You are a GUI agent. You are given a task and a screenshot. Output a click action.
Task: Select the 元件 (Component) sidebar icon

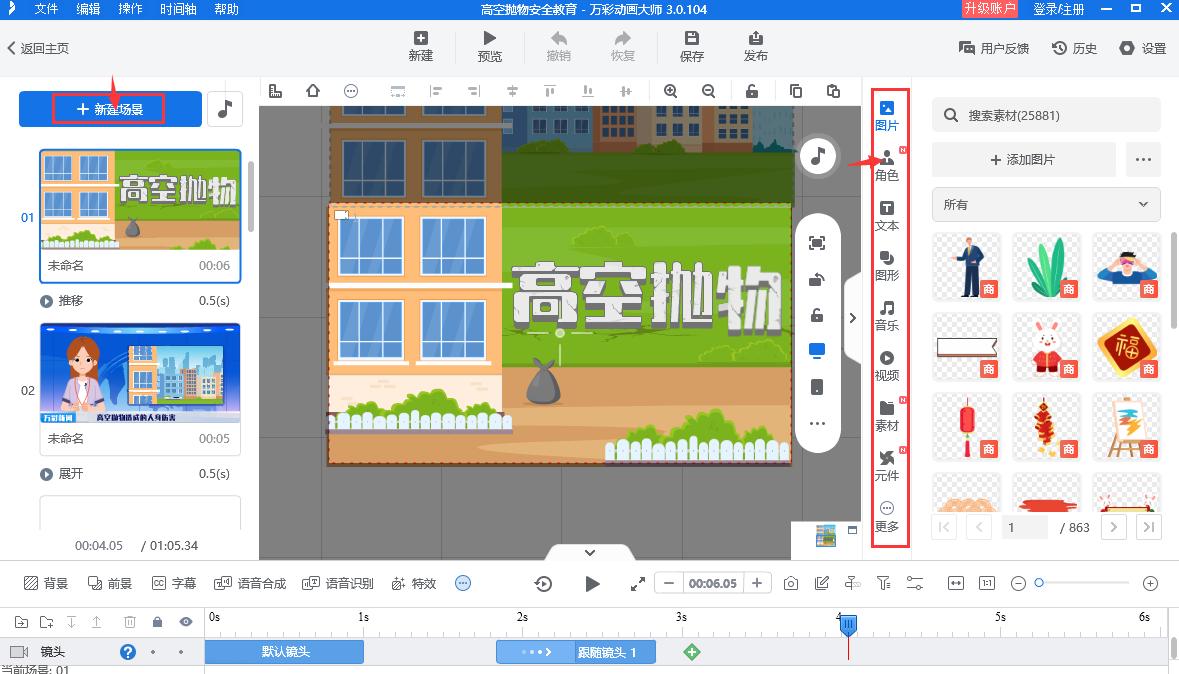point(885,466)
